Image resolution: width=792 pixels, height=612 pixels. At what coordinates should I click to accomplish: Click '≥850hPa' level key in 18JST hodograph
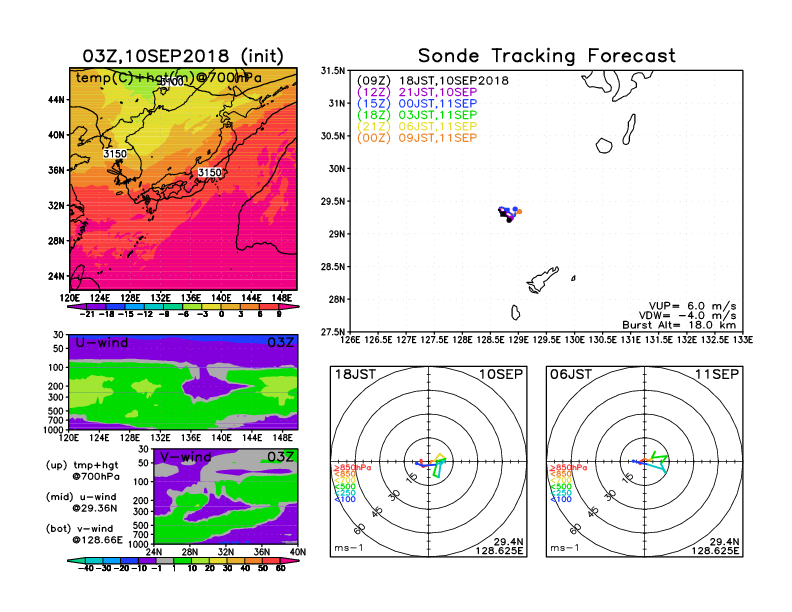click(352, 468)
